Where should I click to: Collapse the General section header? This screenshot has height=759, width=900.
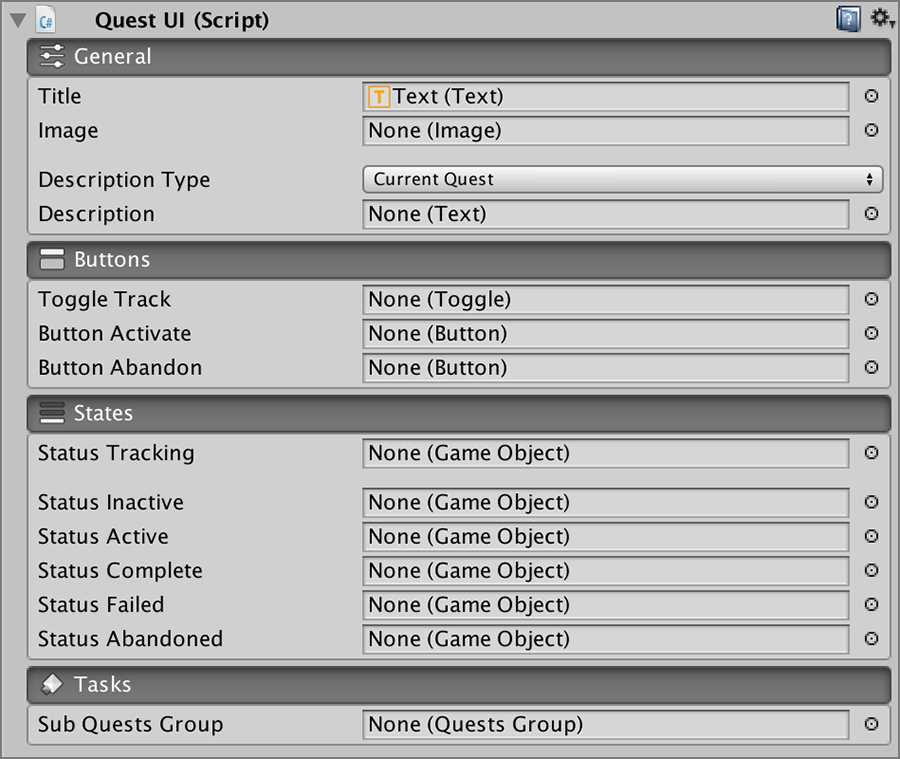(458, 57)
